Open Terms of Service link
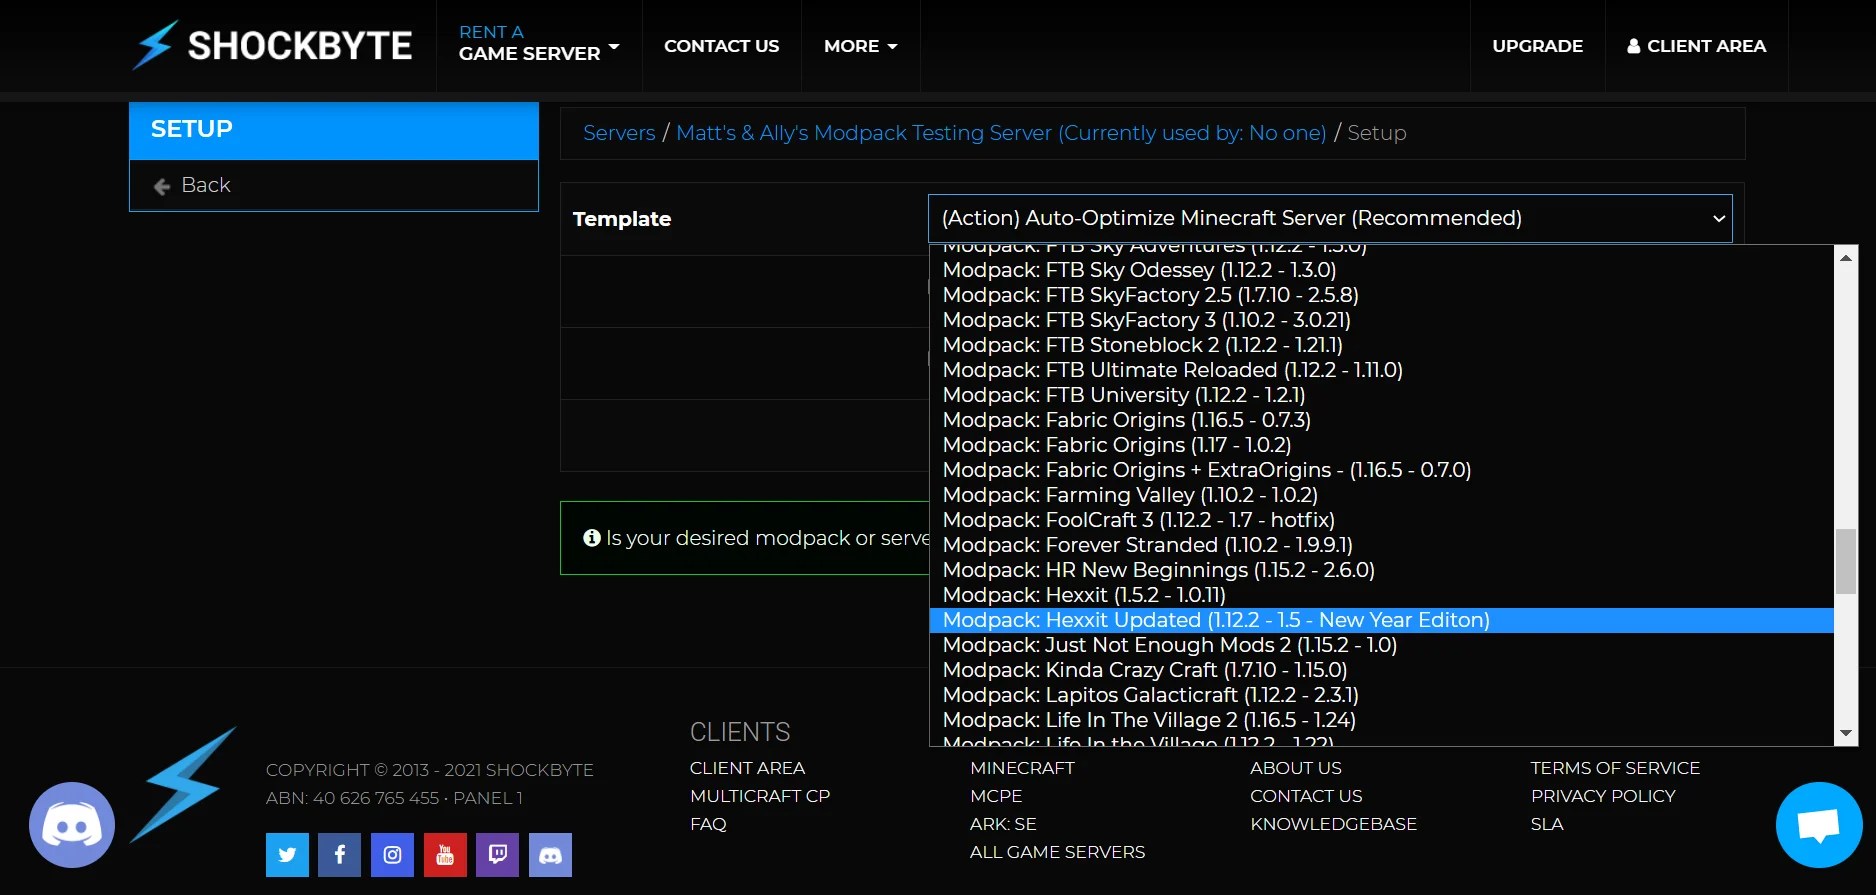1876x895 pixels. [x=1615, y=768]
